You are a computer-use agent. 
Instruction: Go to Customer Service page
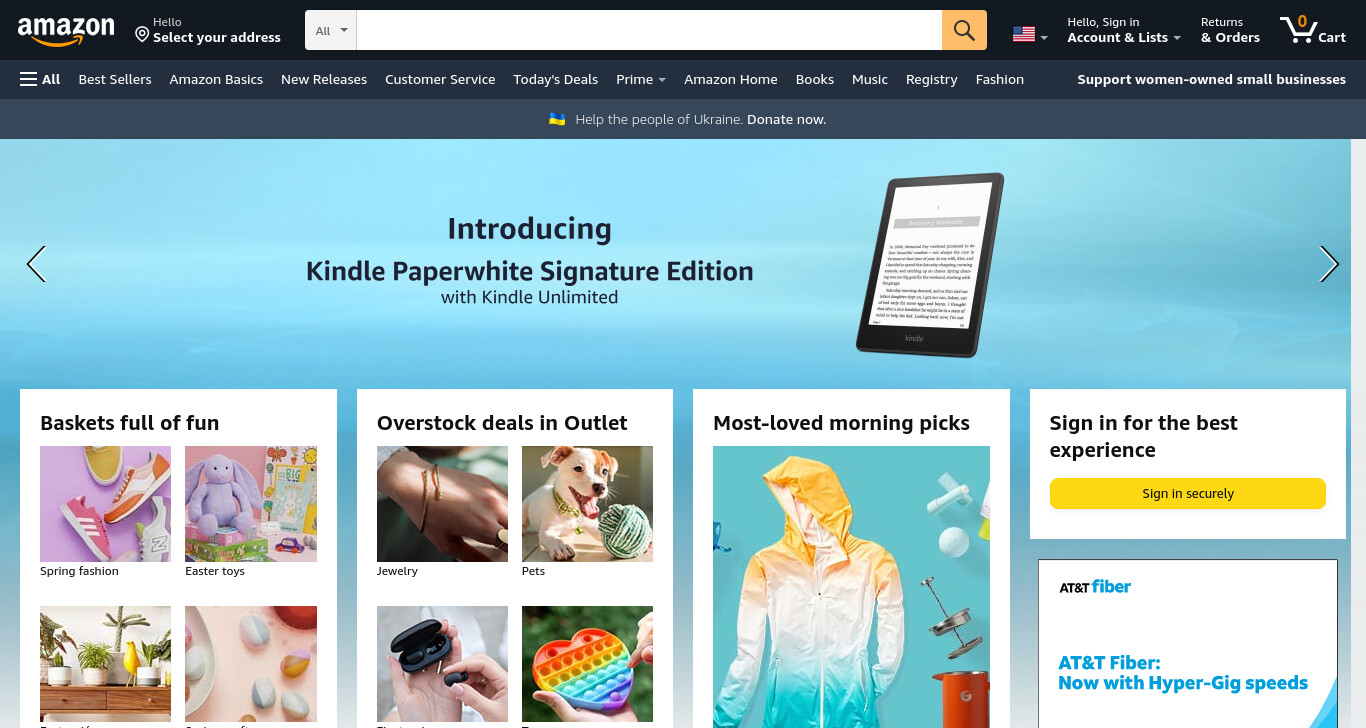pos(440,79)
